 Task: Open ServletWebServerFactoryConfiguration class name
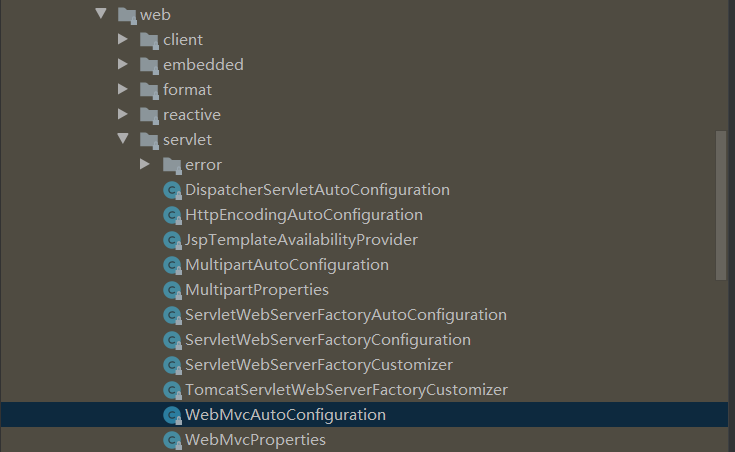[328, 340]
